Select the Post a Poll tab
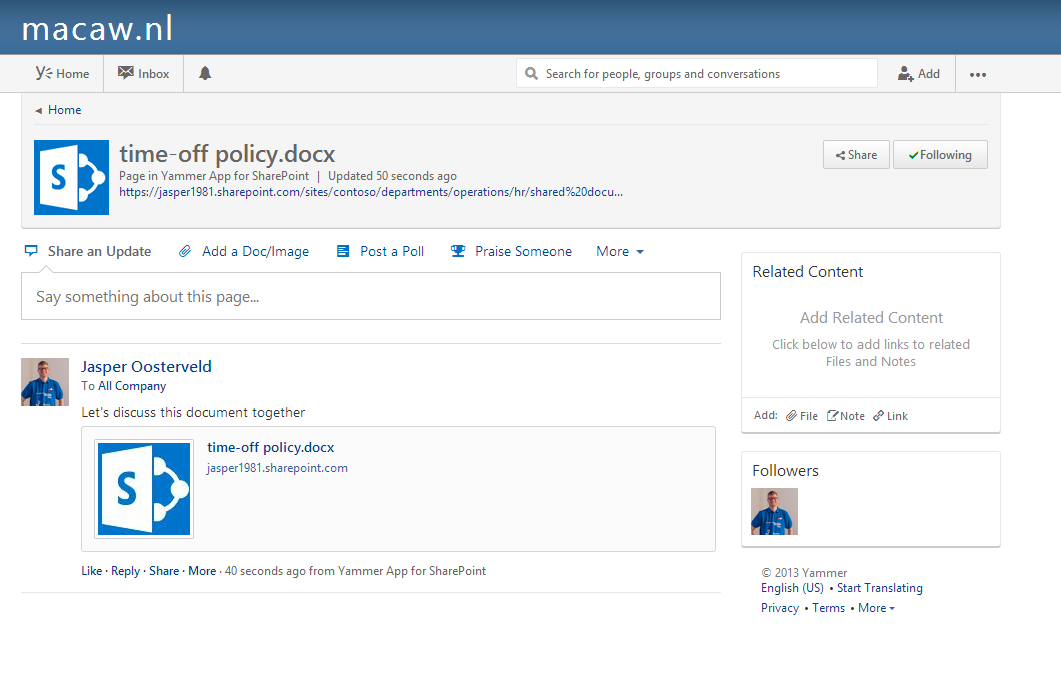The image size is (1061, 674). 380,251
